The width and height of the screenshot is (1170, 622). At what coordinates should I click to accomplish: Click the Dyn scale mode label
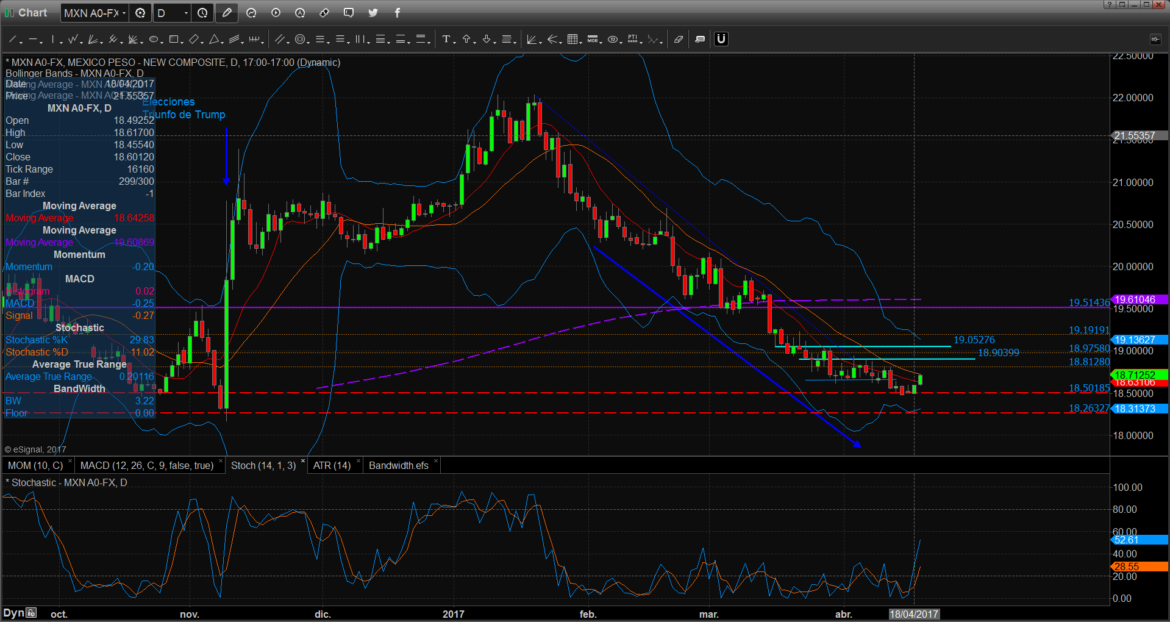[x=13, y=613]
